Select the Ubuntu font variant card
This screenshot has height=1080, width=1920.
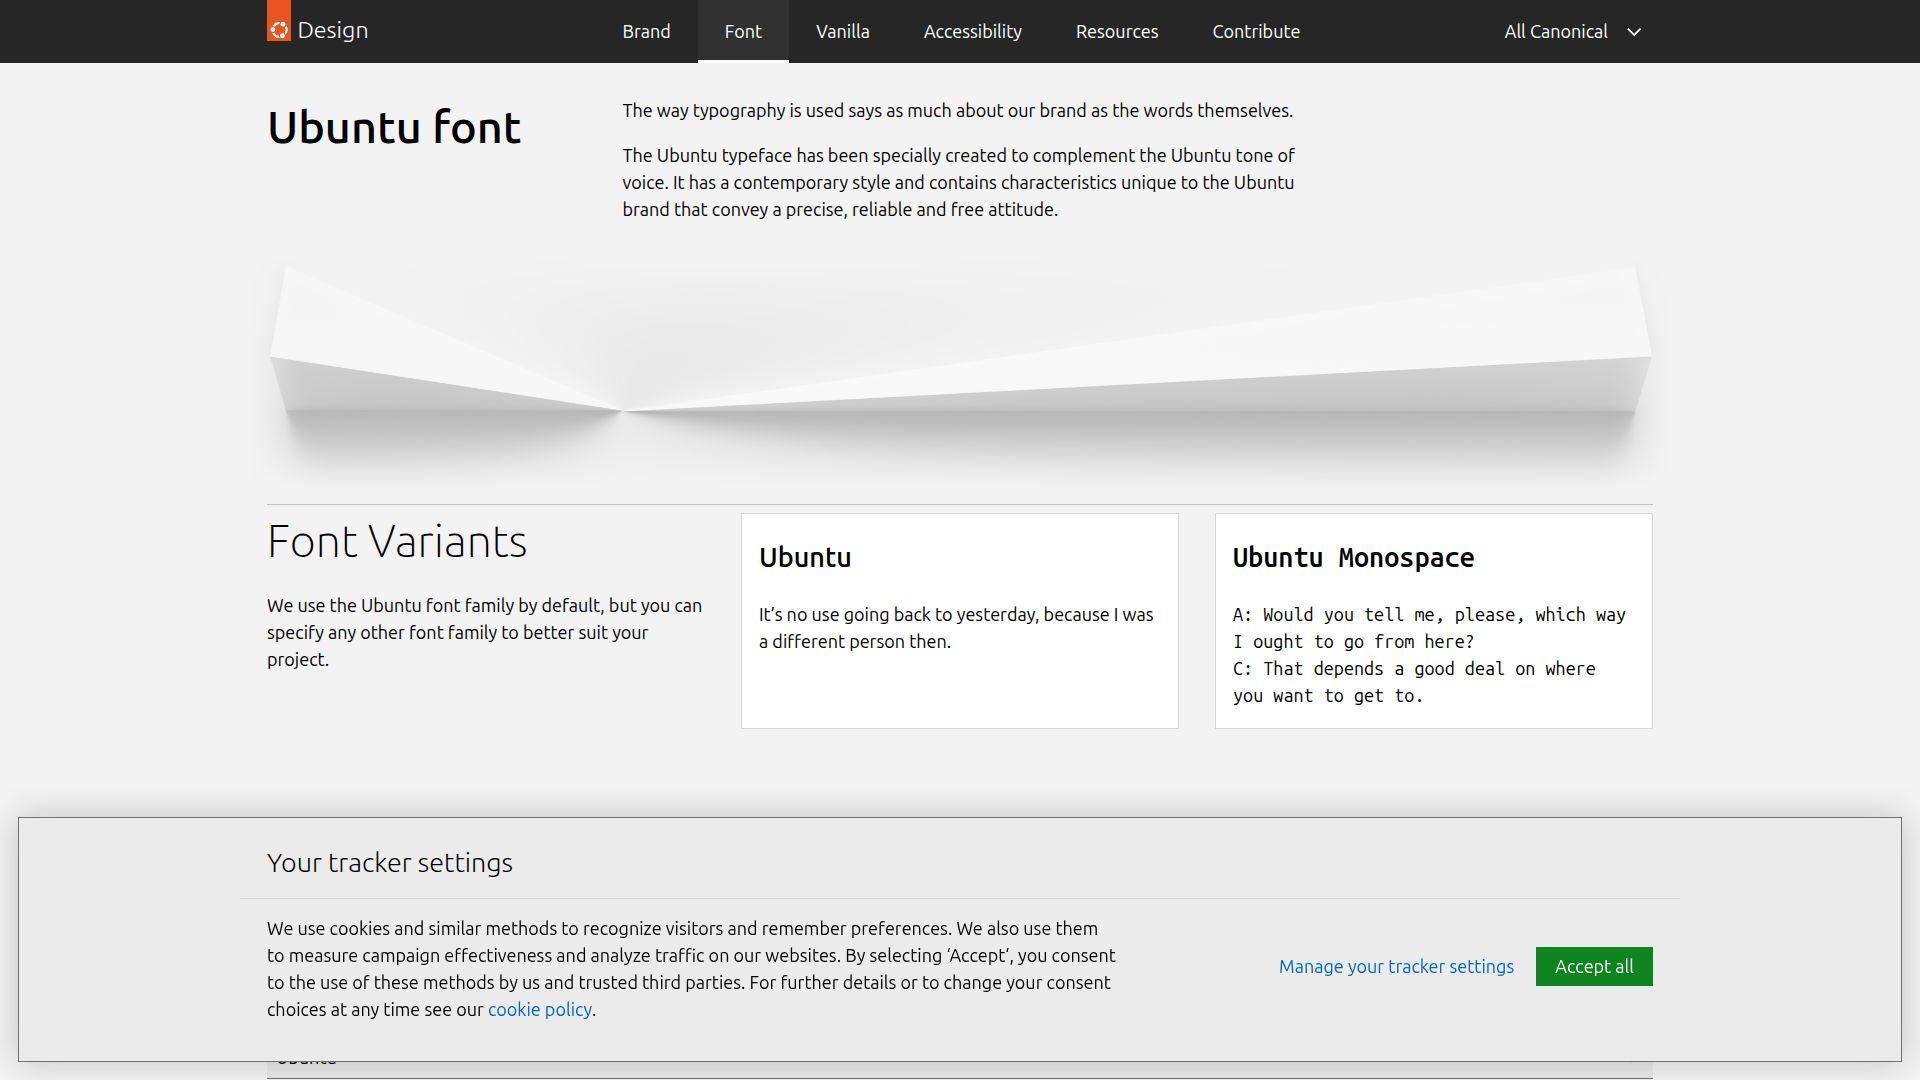click(x=959, y=619)
